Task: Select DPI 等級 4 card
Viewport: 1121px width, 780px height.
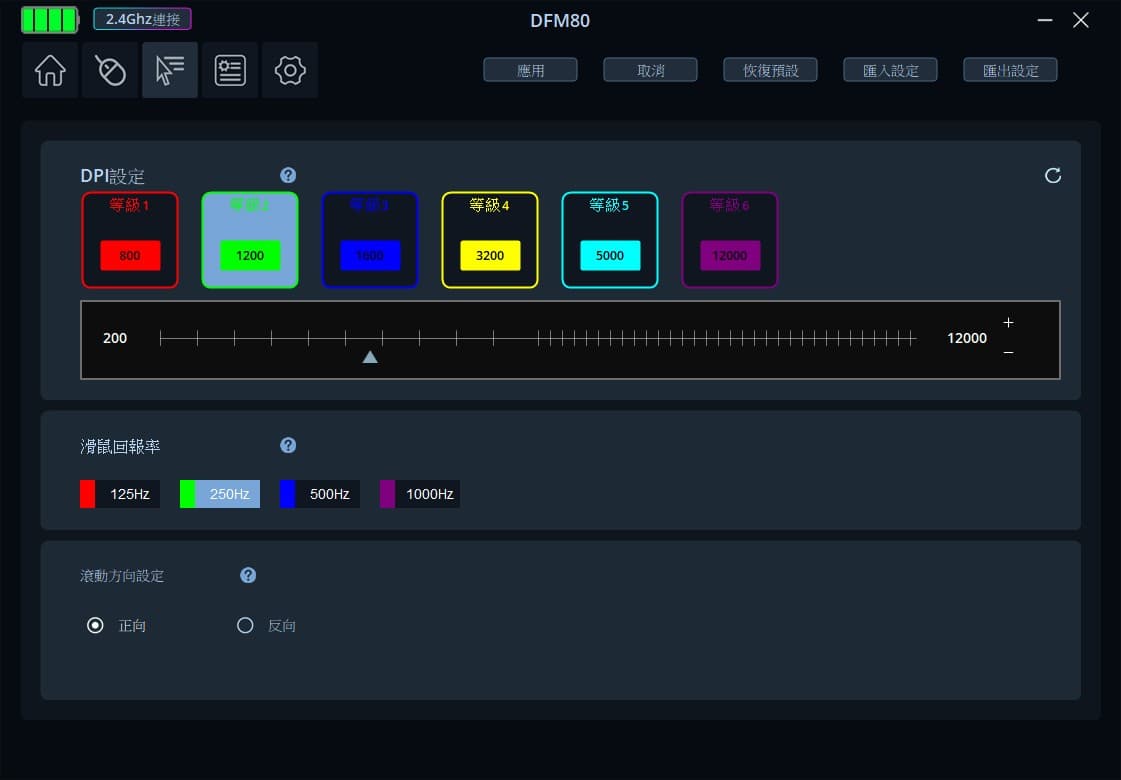Action: click(x=490, y=240)
